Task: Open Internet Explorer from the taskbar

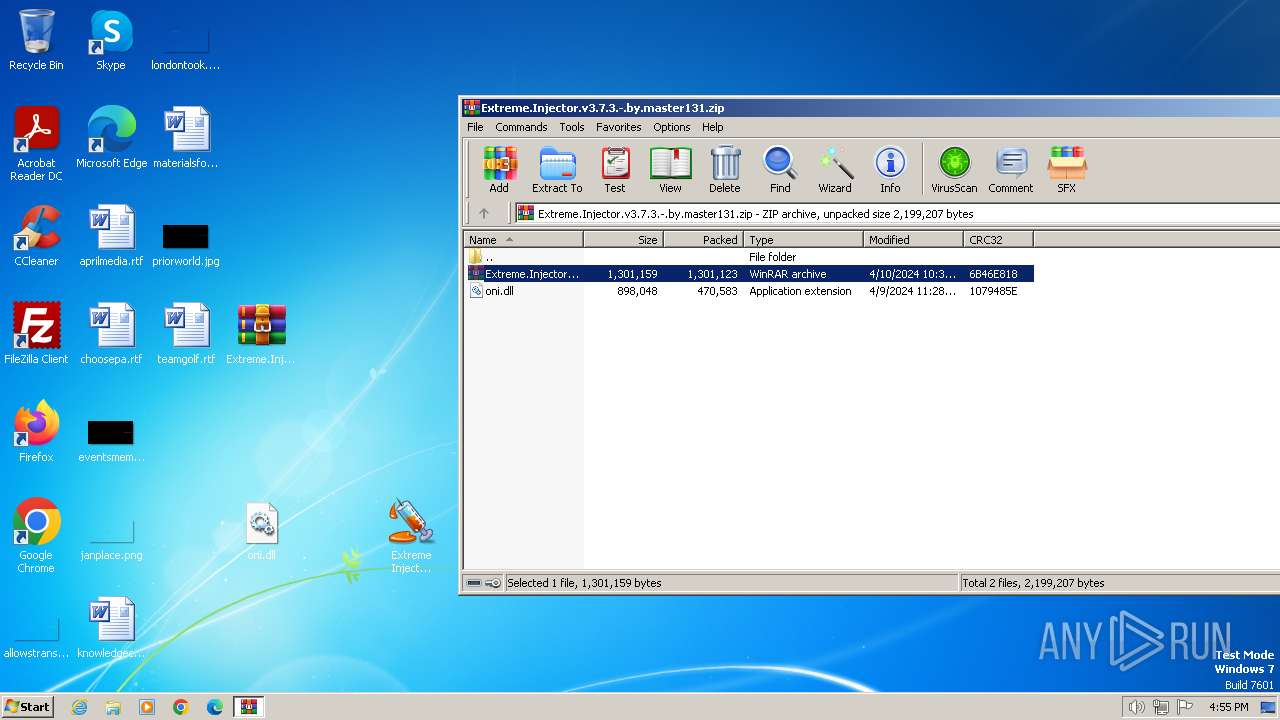Action: click(79, 707)
